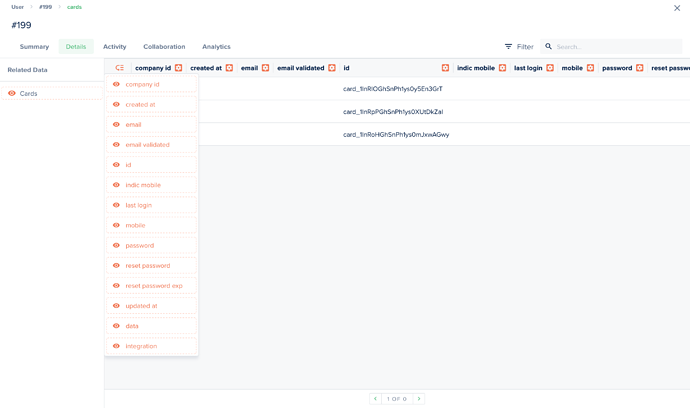Open the Collaboration tab

pos(164,47)
